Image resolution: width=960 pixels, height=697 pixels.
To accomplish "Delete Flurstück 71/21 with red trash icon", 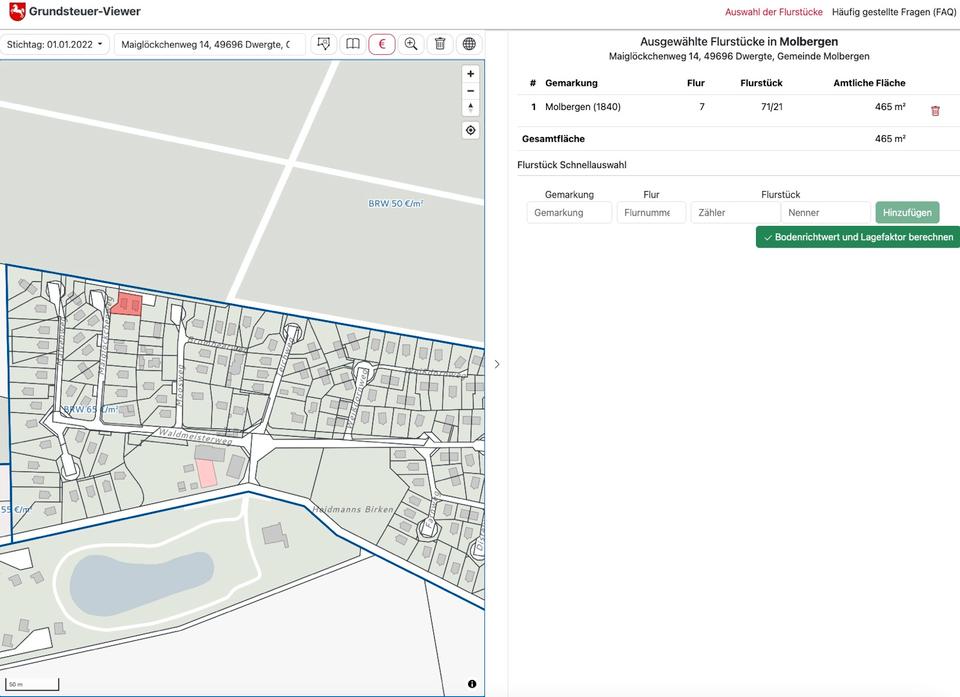I will (x=935, y=111).
